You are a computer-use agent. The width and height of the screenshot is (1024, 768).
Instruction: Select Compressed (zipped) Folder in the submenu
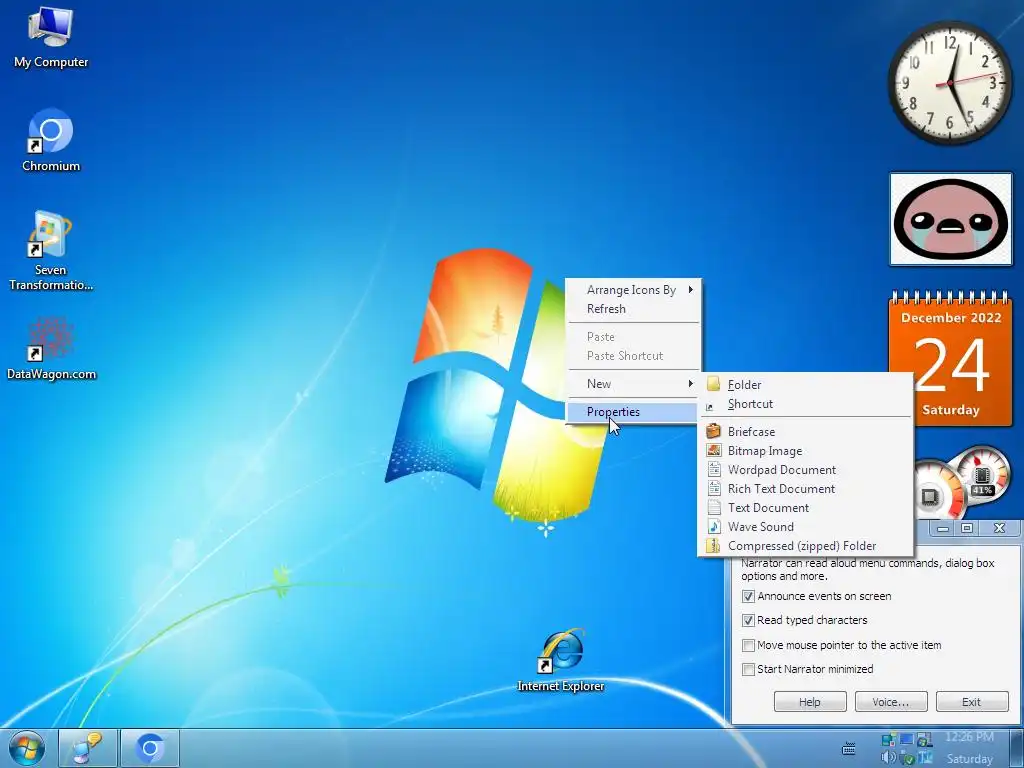coord(805,545)
